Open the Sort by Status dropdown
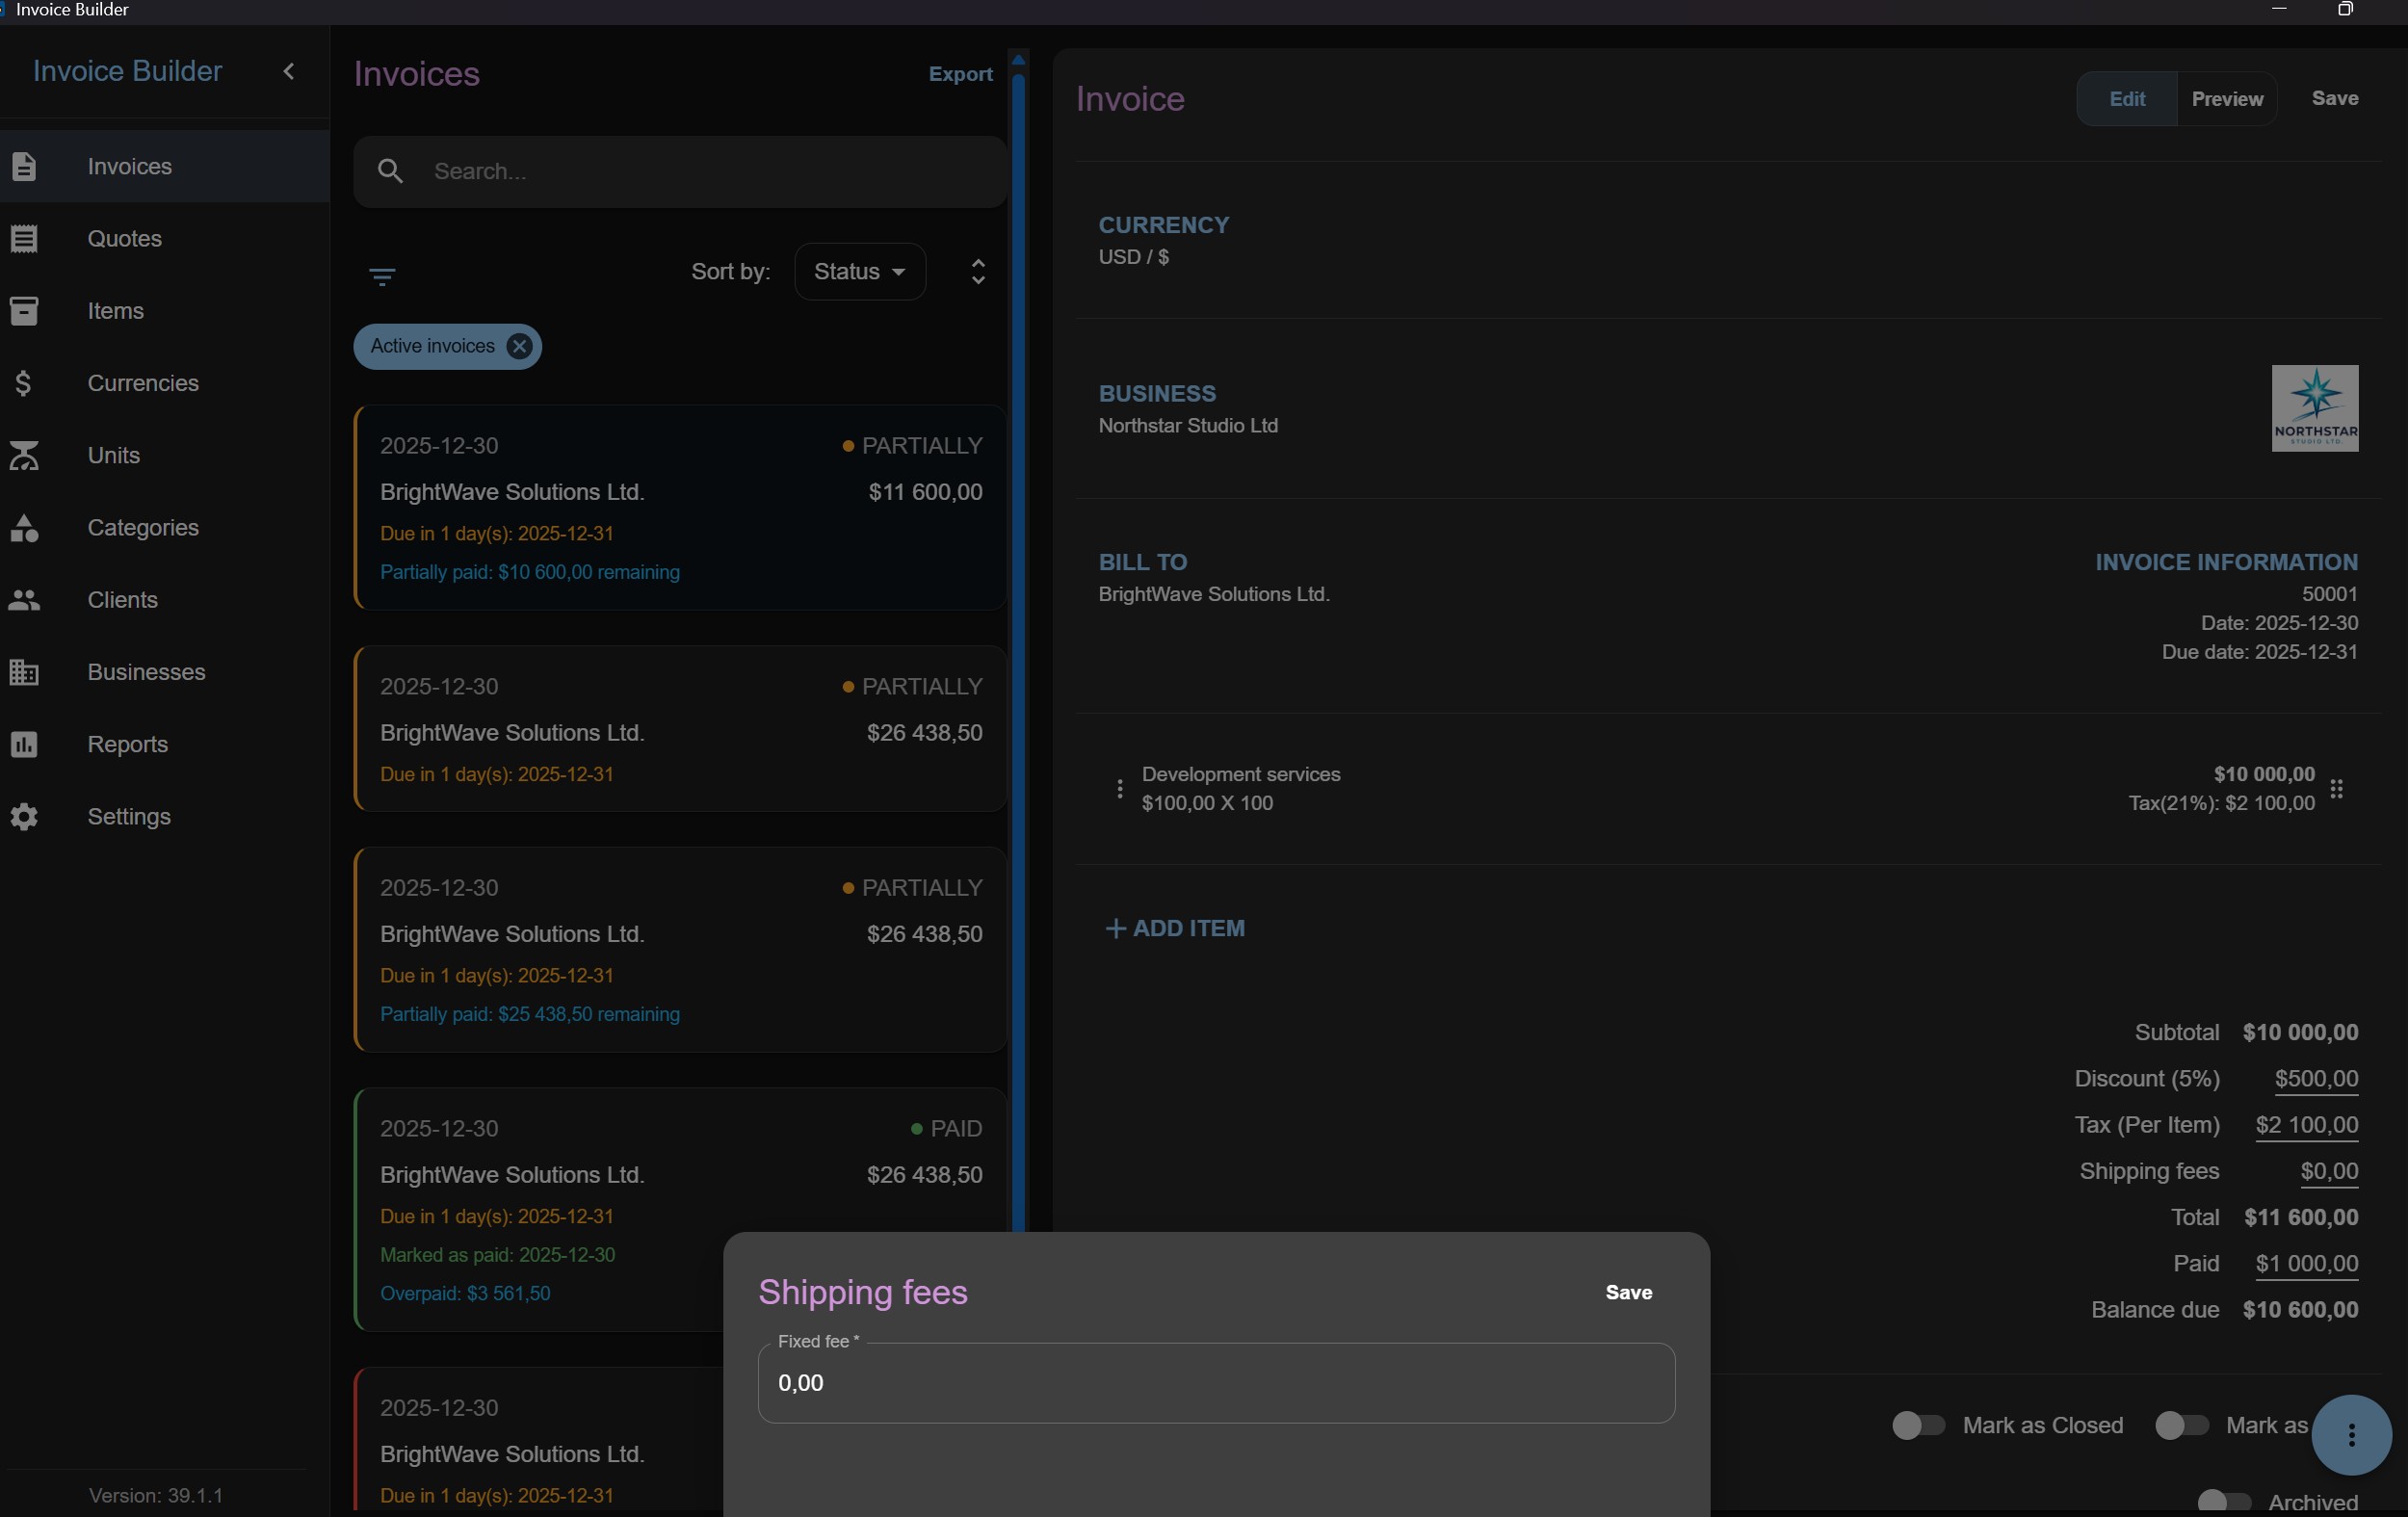The image size is (2408, 1517). click(x=860, y=271)
